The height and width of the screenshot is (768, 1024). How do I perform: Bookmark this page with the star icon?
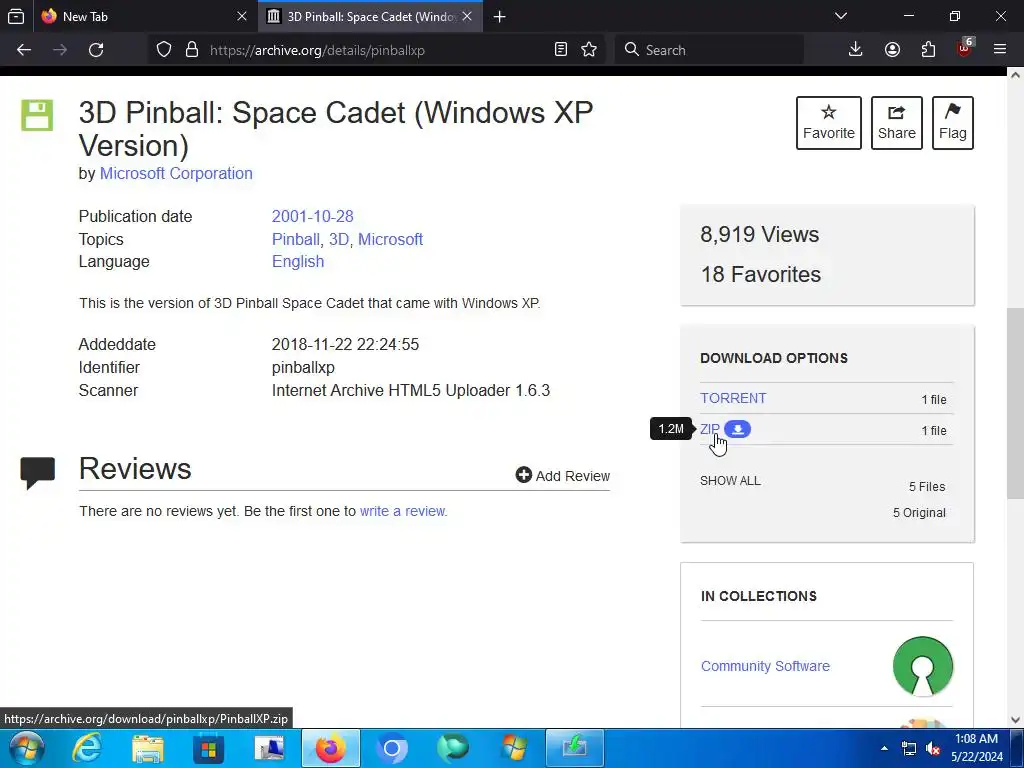tap(589, 50)
